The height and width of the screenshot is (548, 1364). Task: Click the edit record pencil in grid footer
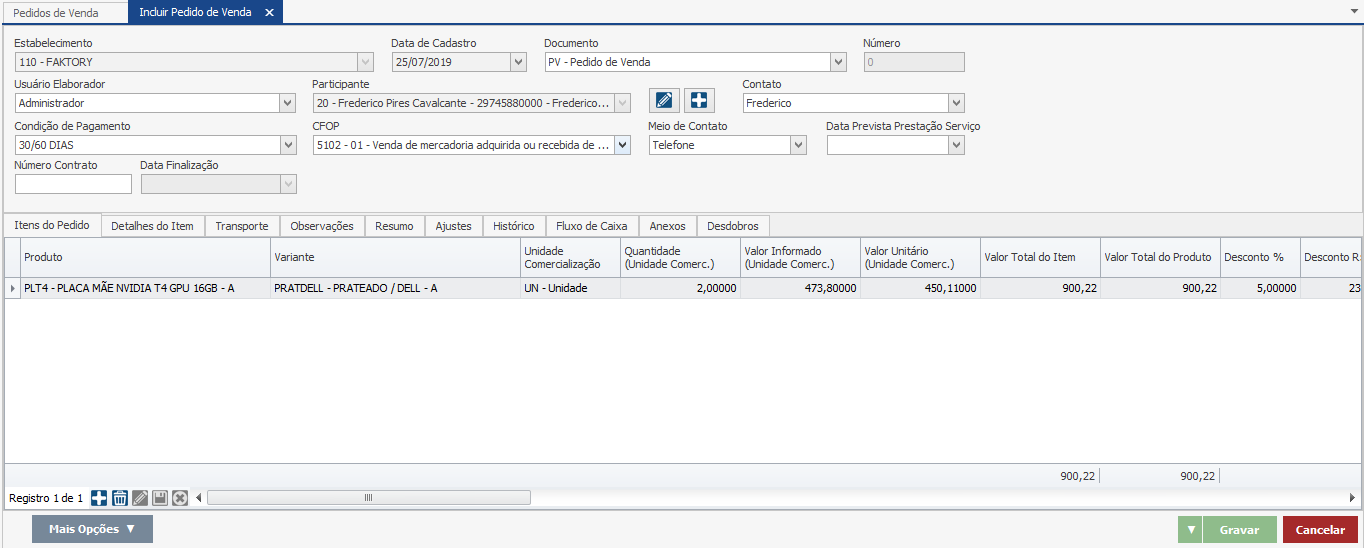(x=140, y=498)
